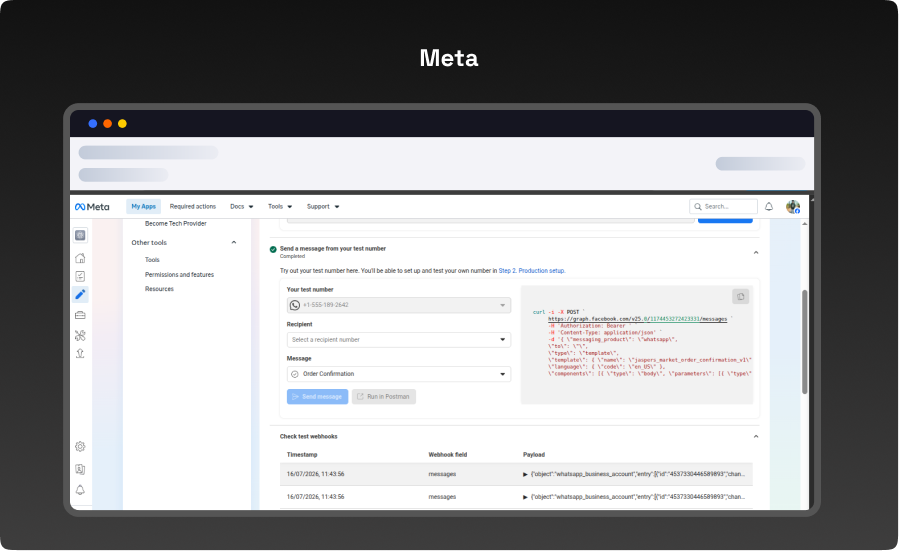The image size is (899, 551).
Task: Switch to My Apps tab
Action: click(x=143, y=206)
